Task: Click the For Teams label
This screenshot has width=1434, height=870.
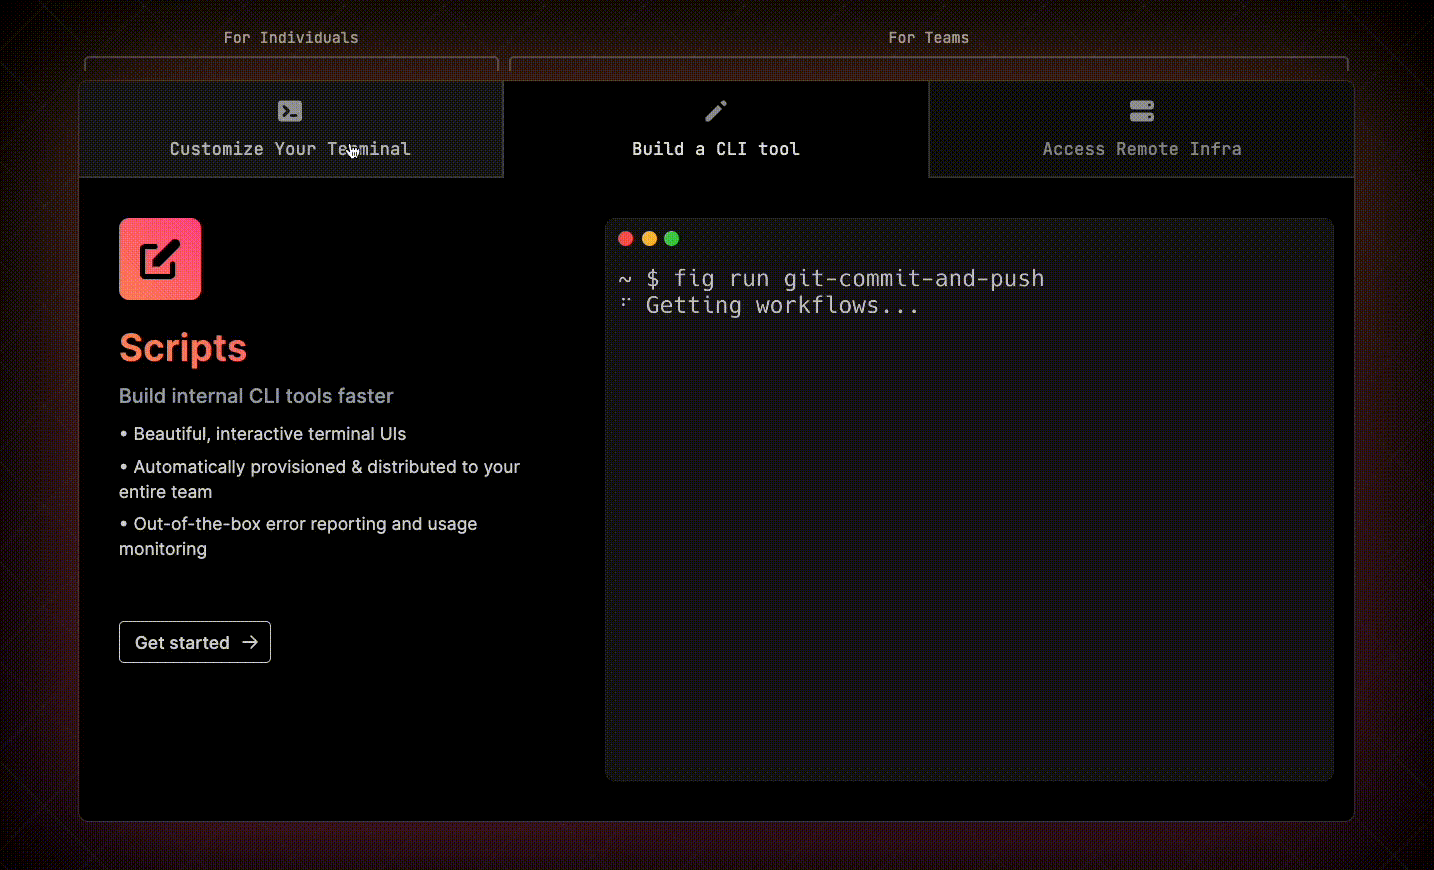Action: (x=929, y=38)
